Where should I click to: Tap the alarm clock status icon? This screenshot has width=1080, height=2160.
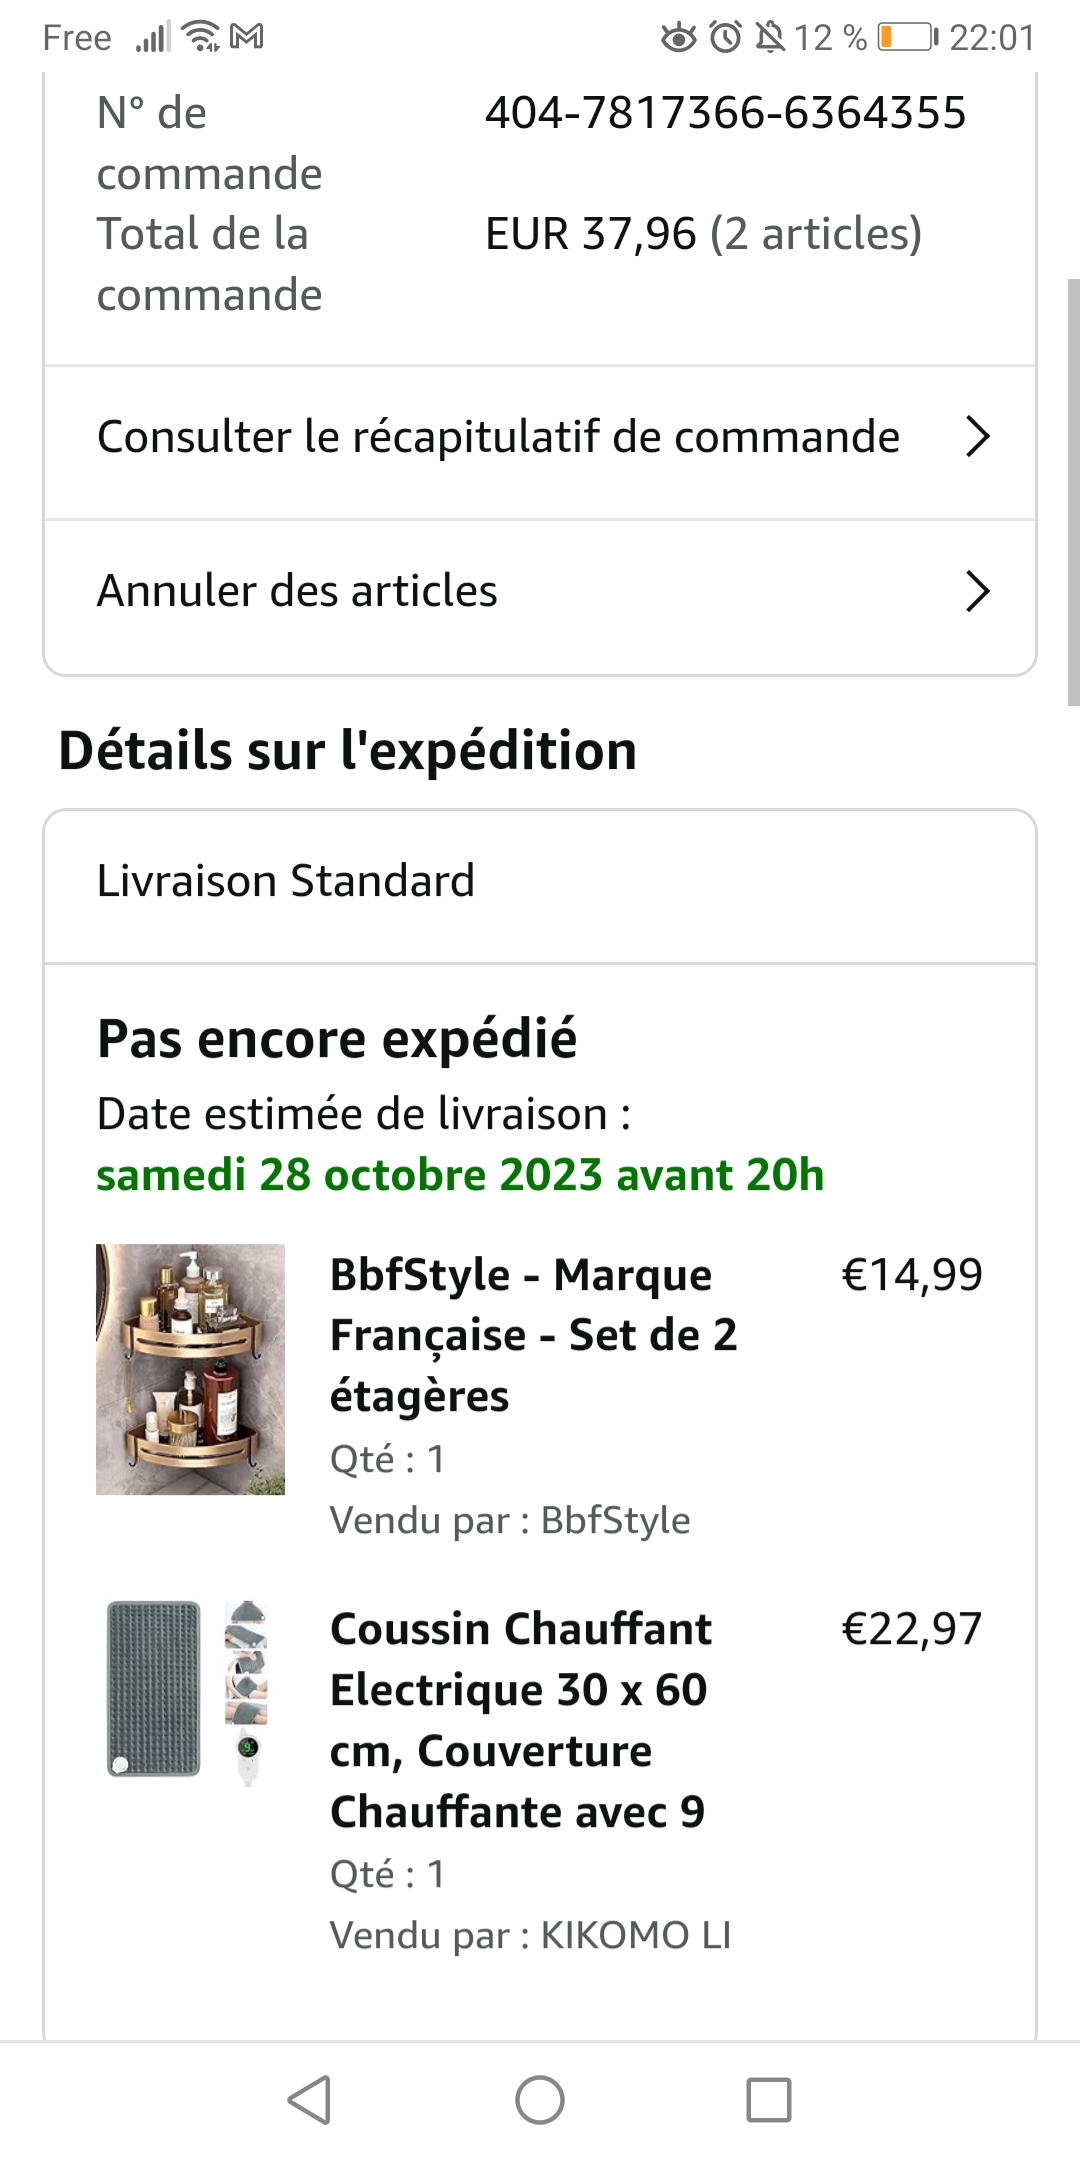pyautogui.click(x=726, y=37)
